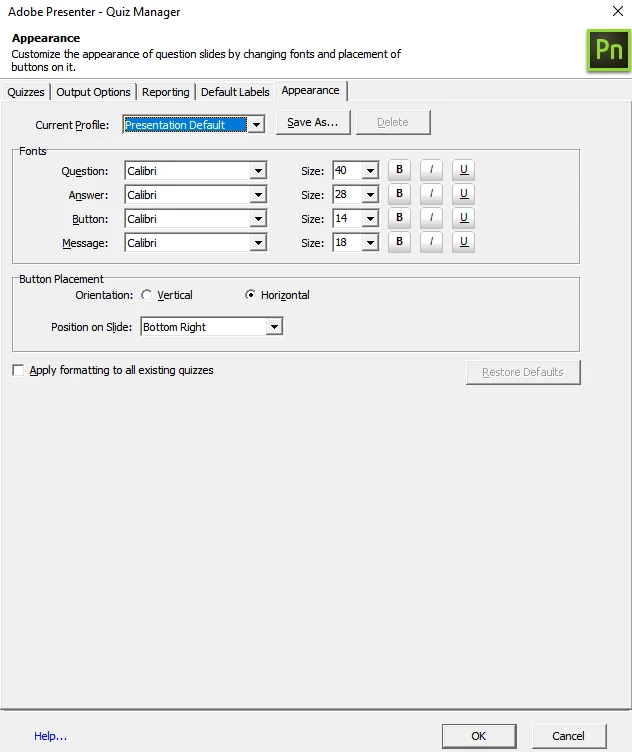Viewport: 632px width, 752px height.
Task: Open the Message font dropdown
Action: tap(196, 243)
